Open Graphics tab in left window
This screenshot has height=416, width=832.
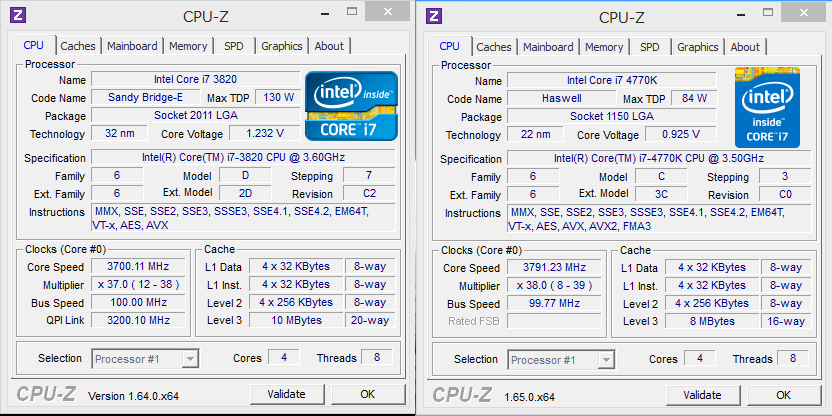pyautogui.click(x=282, y=46)
